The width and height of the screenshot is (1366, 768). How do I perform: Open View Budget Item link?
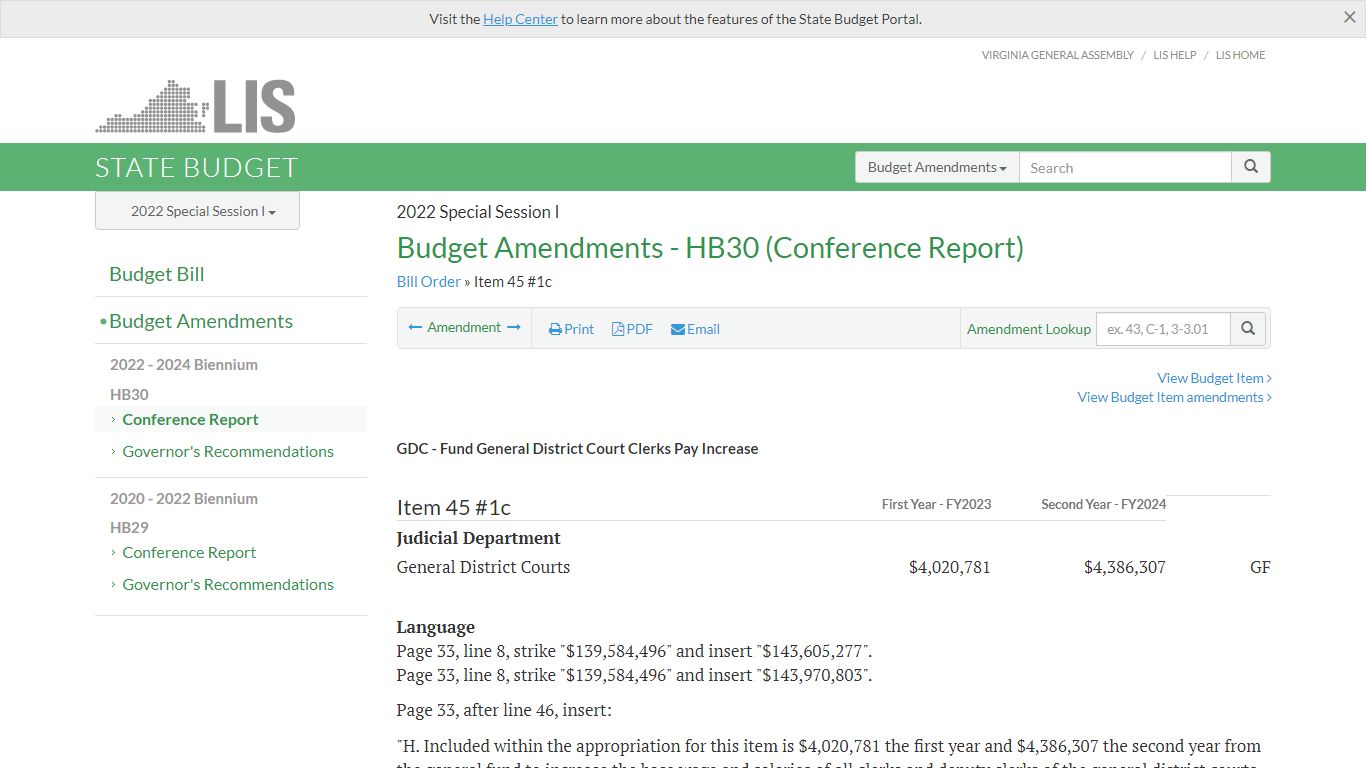click(x=1214, y=378)
